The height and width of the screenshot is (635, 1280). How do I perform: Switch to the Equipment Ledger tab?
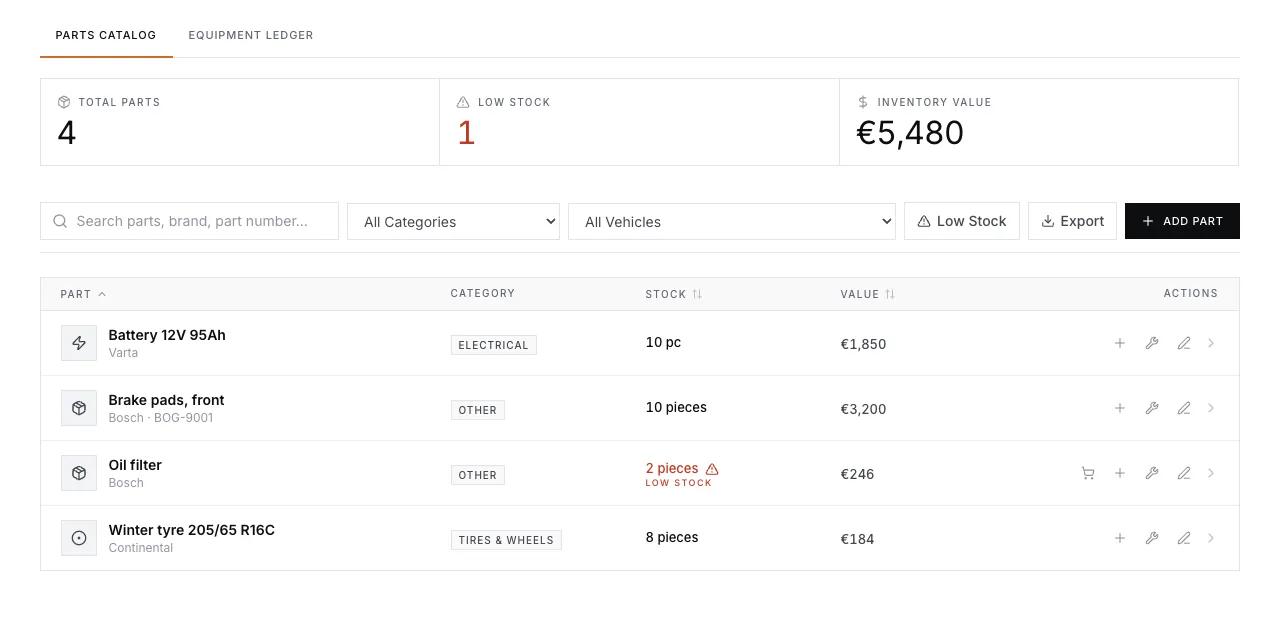pyautogui.click(x=251, y=35)
